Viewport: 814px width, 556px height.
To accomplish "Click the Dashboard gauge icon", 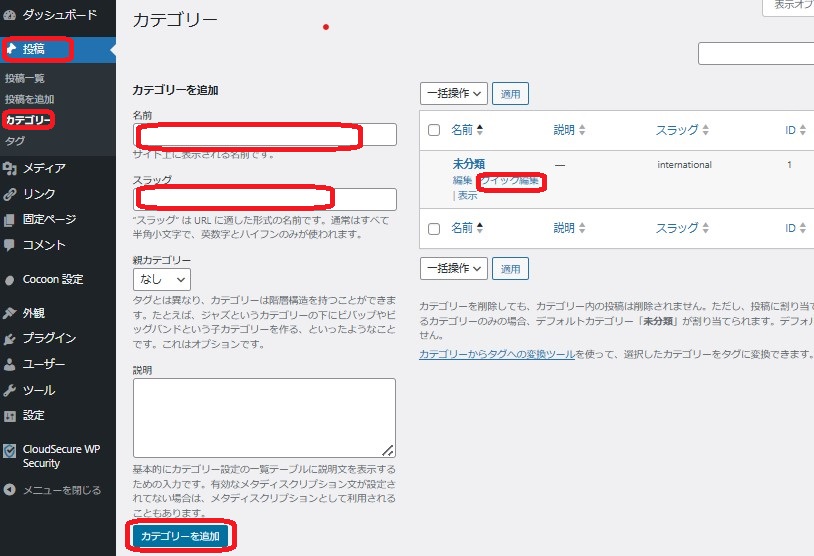I will tap(10, 15).
